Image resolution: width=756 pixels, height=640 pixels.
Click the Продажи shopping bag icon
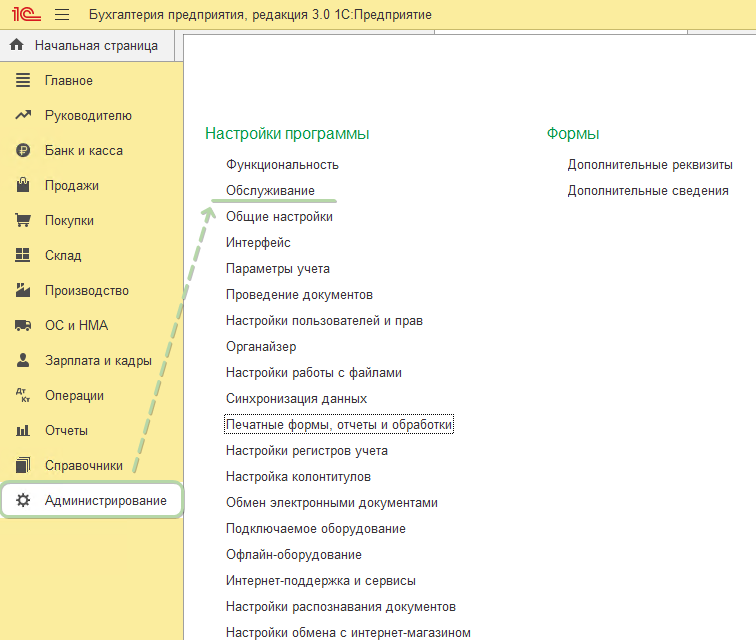(23, 185)
